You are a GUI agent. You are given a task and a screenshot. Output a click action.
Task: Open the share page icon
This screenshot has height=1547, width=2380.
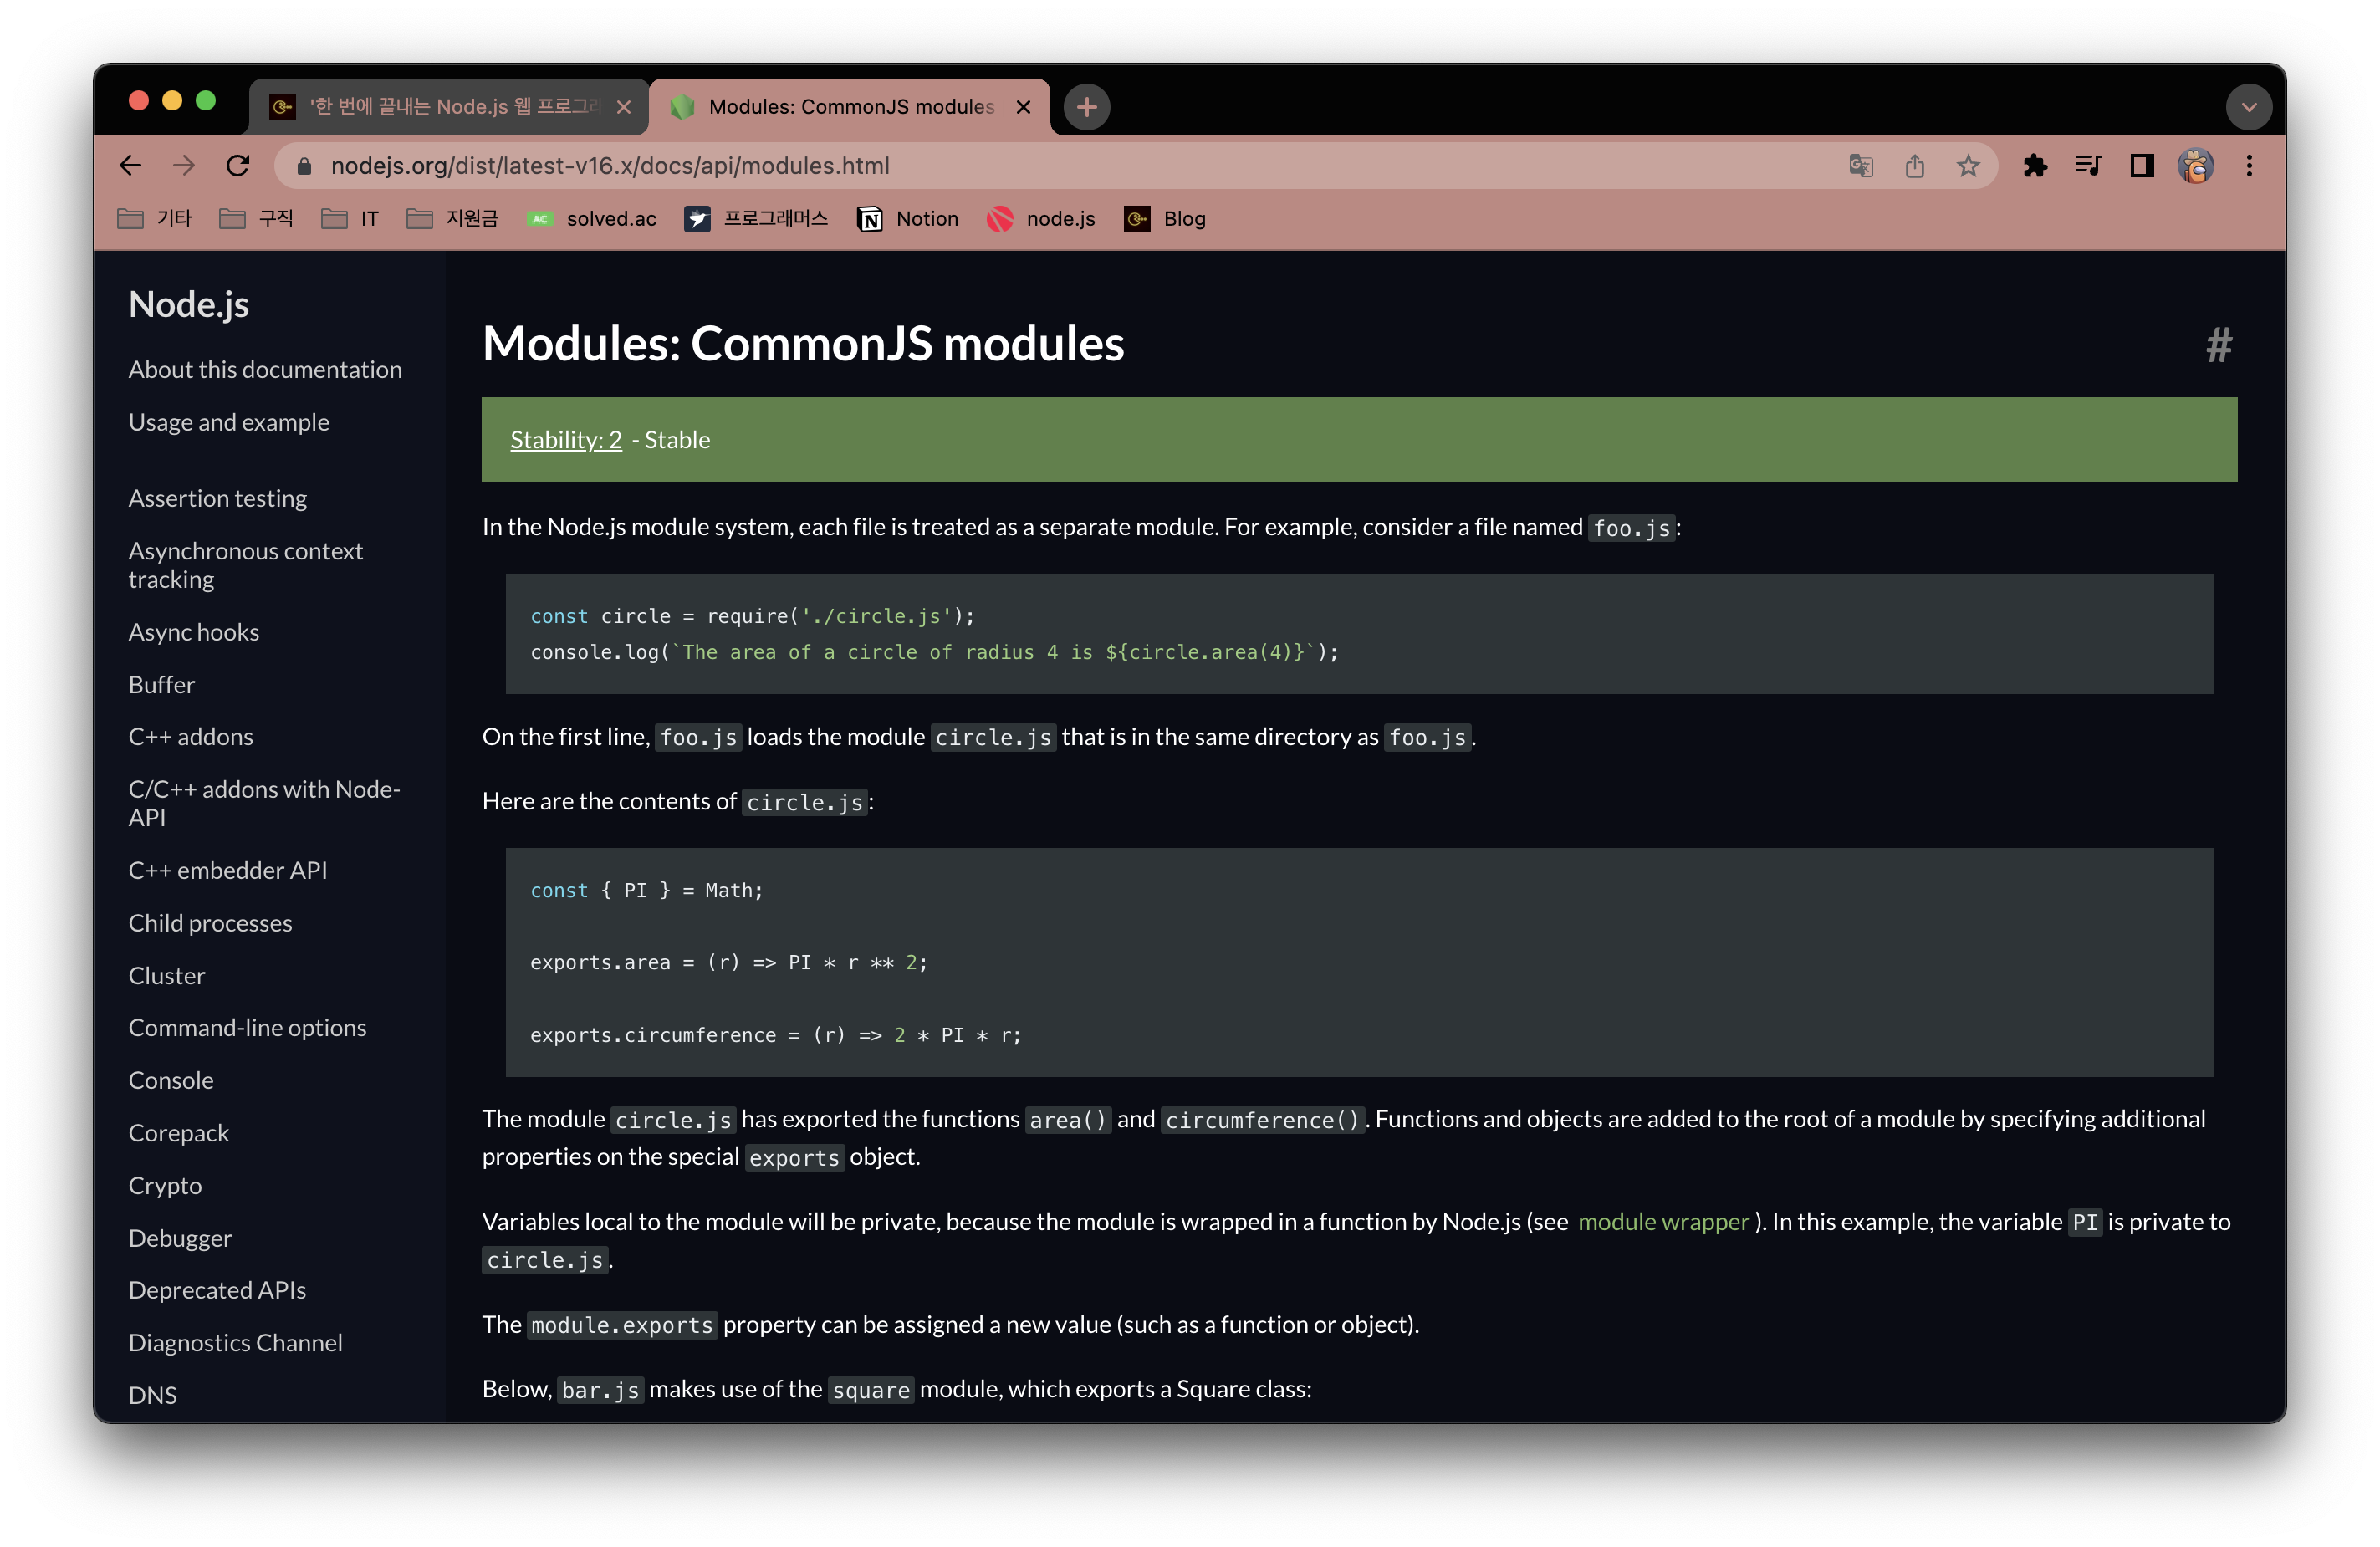pyautogui.click(x=1914, y=165)
